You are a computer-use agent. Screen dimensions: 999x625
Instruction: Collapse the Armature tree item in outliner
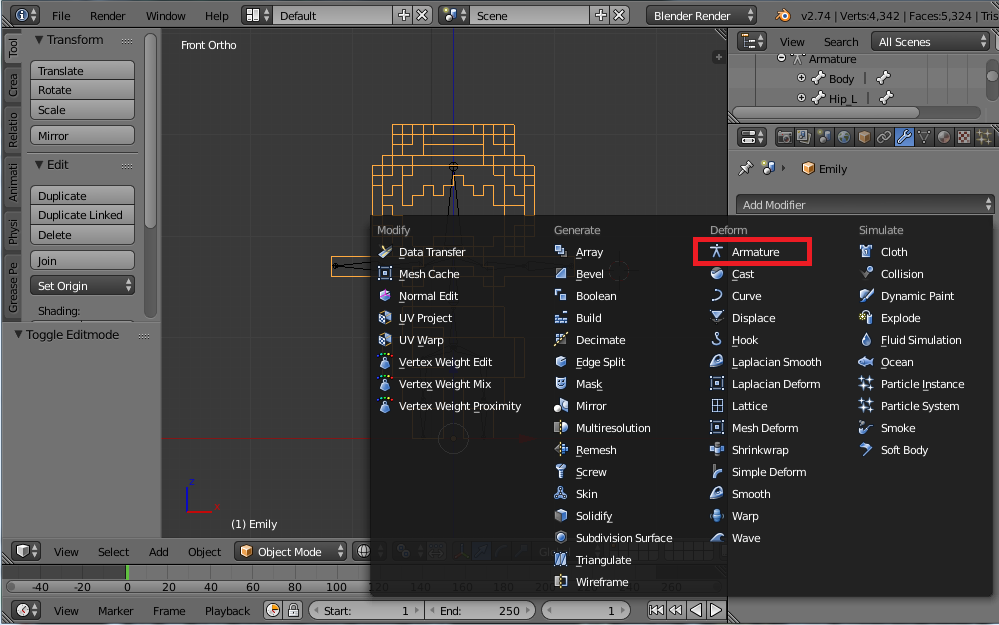pos(781,58)
